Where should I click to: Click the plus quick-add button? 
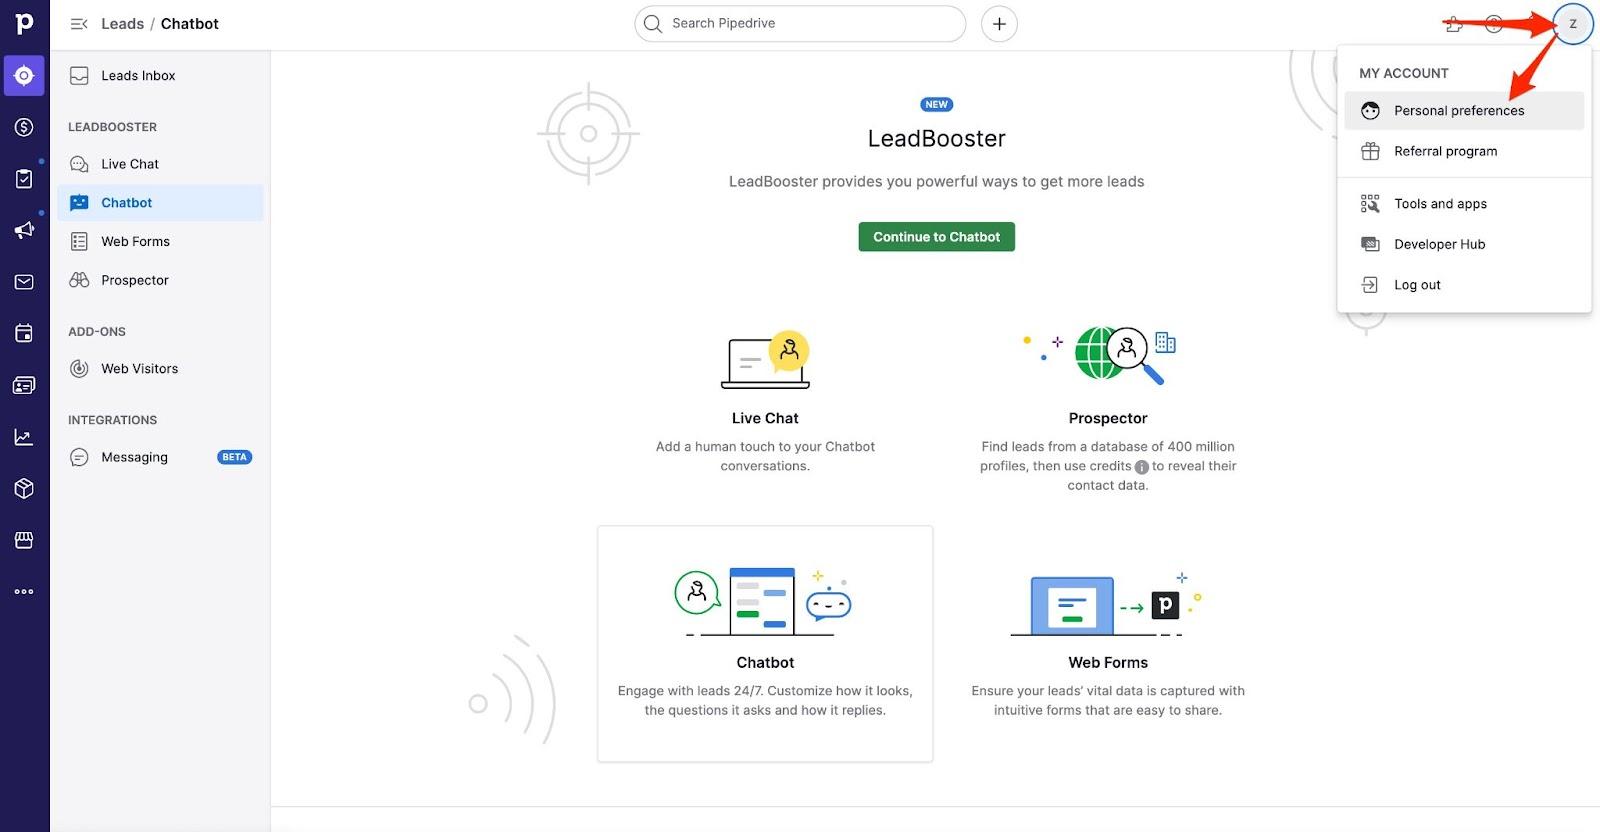click(x=999, y=24)
